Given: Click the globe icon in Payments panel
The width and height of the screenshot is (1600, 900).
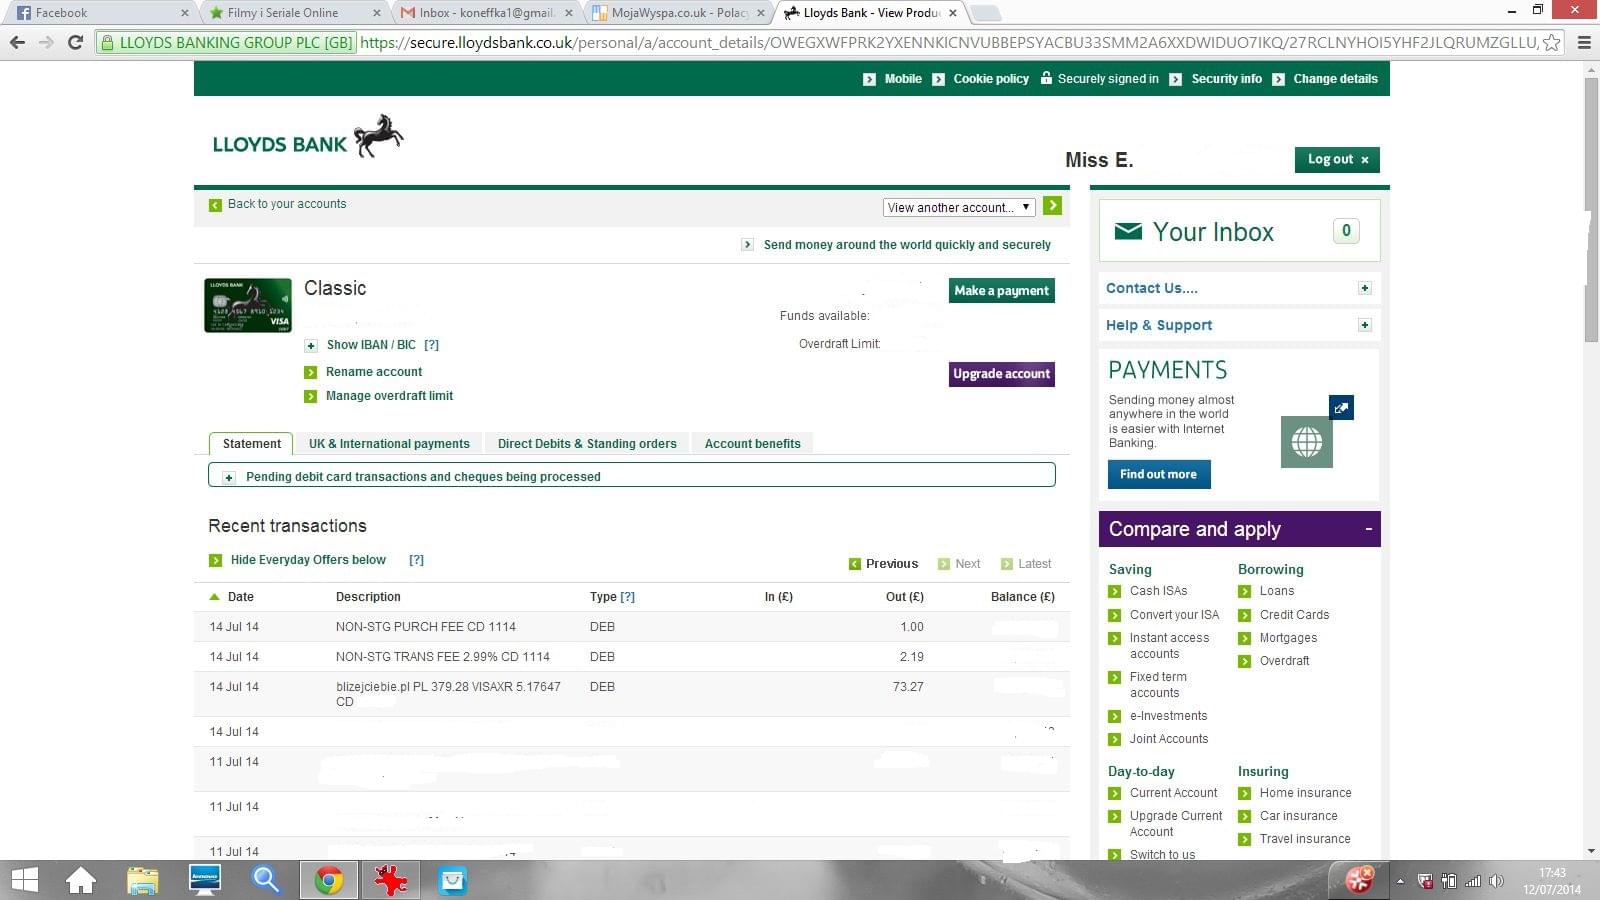Looking at the screenshot, I should pyautogui.click(x=1306, y=442).
